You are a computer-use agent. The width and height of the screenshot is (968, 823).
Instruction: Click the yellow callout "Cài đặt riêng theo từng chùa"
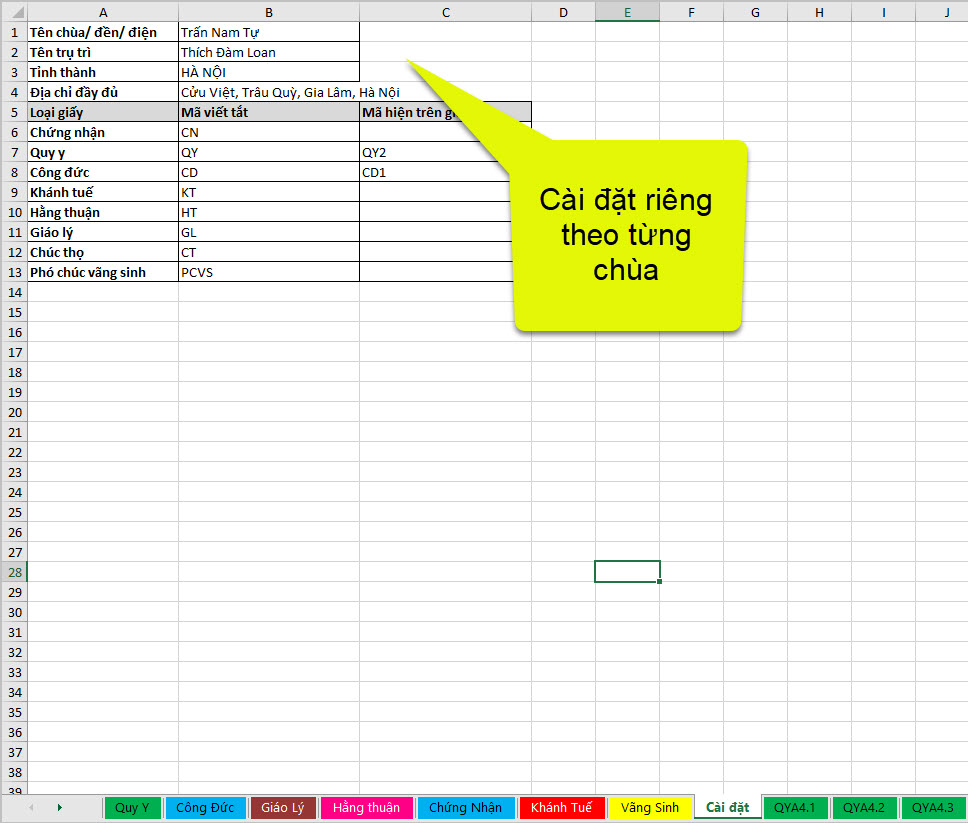coord(626,235)
